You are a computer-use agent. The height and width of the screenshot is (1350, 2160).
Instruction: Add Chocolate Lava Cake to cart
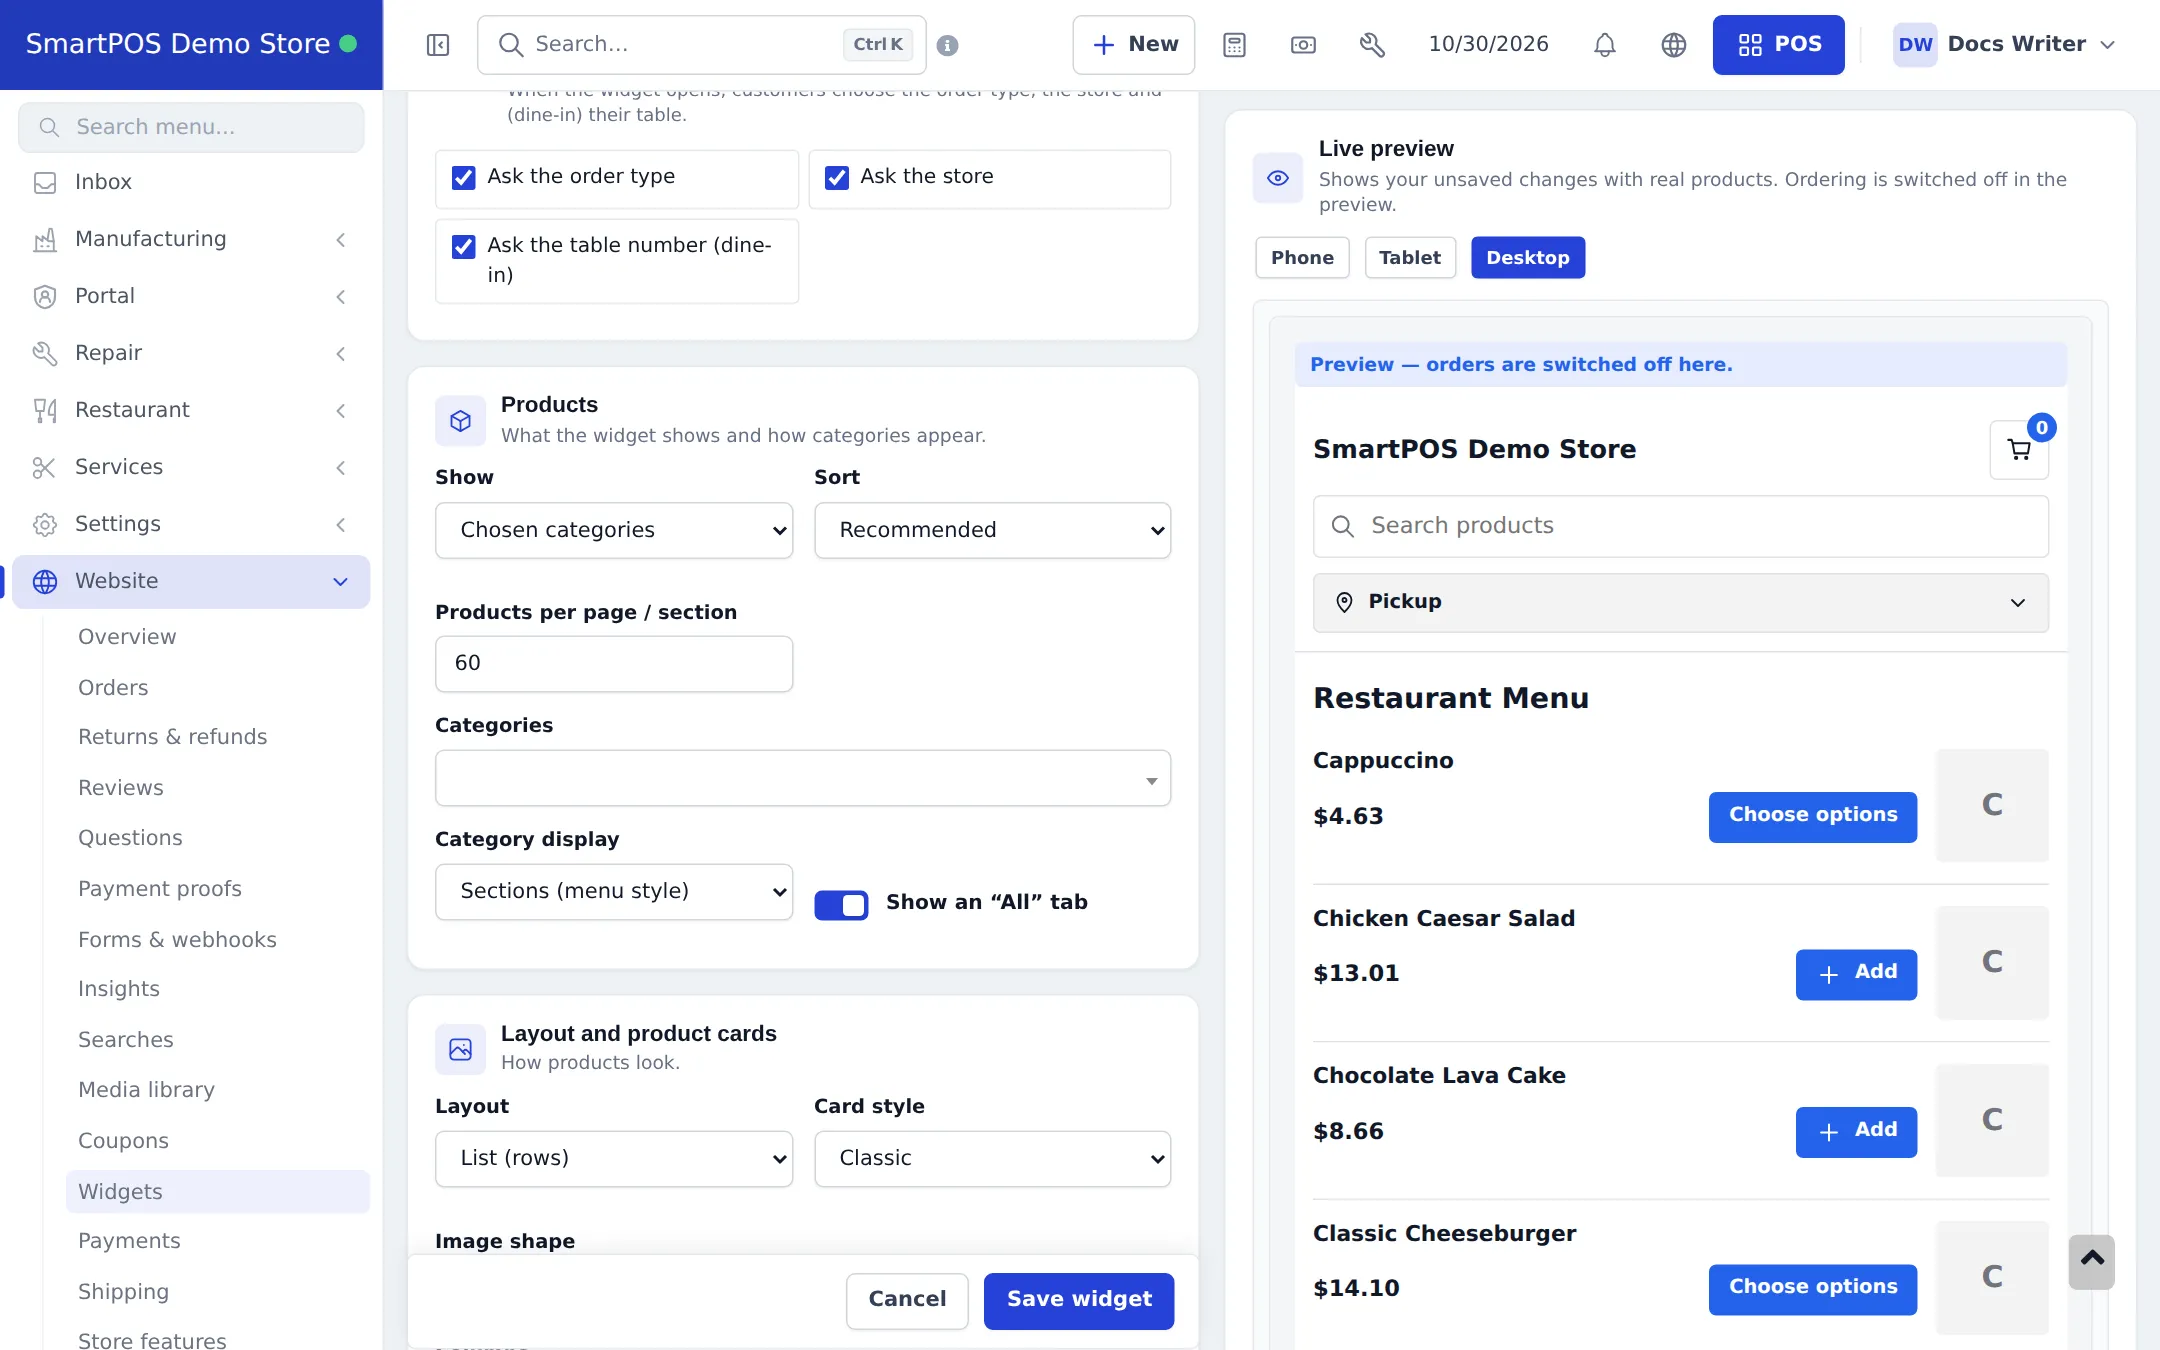tap(1856, 1132)
